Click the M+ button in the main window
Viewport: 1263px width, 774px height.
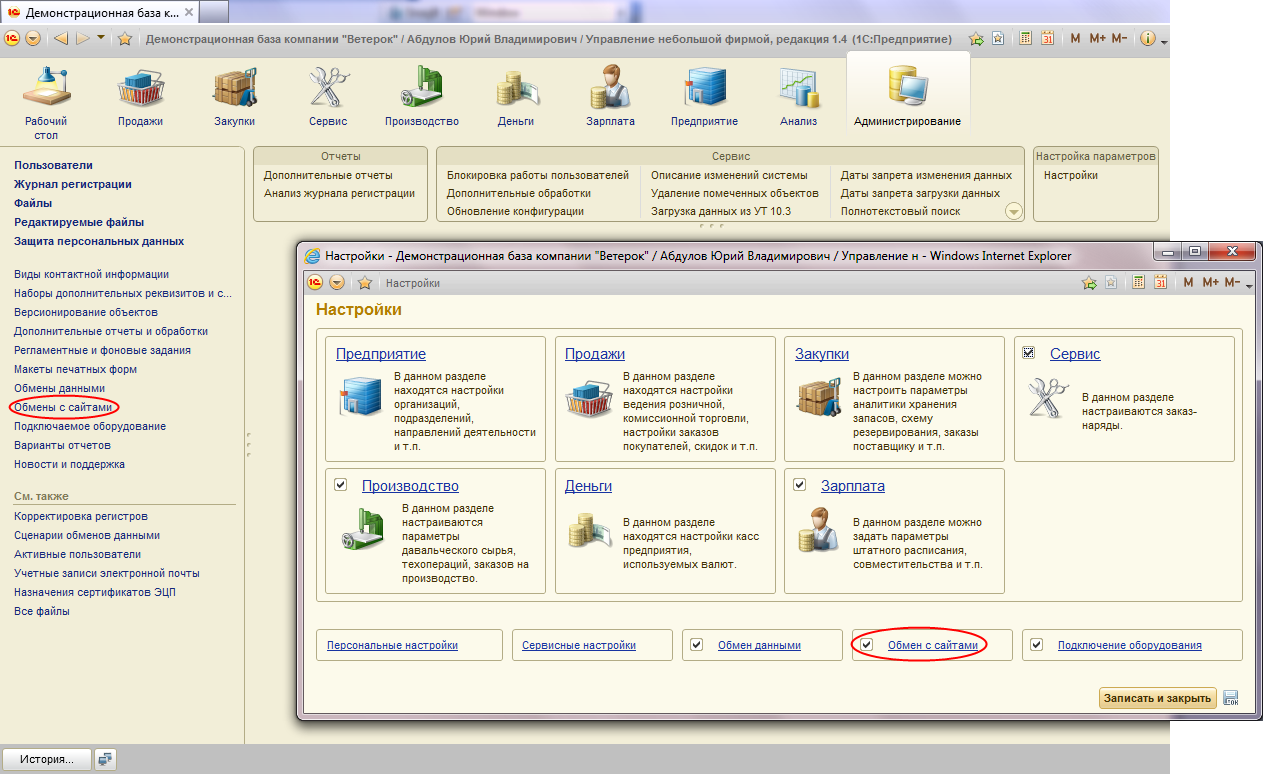1097,39
